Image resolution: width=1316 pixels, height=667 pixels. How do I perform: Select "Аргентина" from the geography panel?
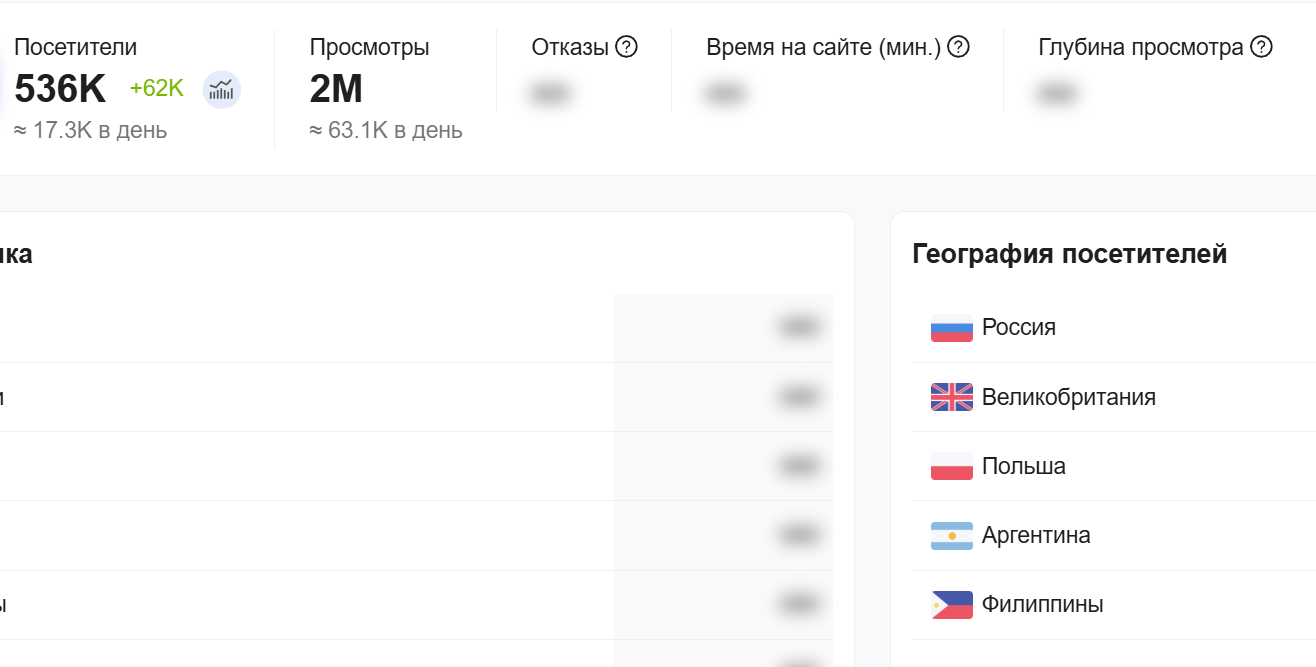(1037, 535)
